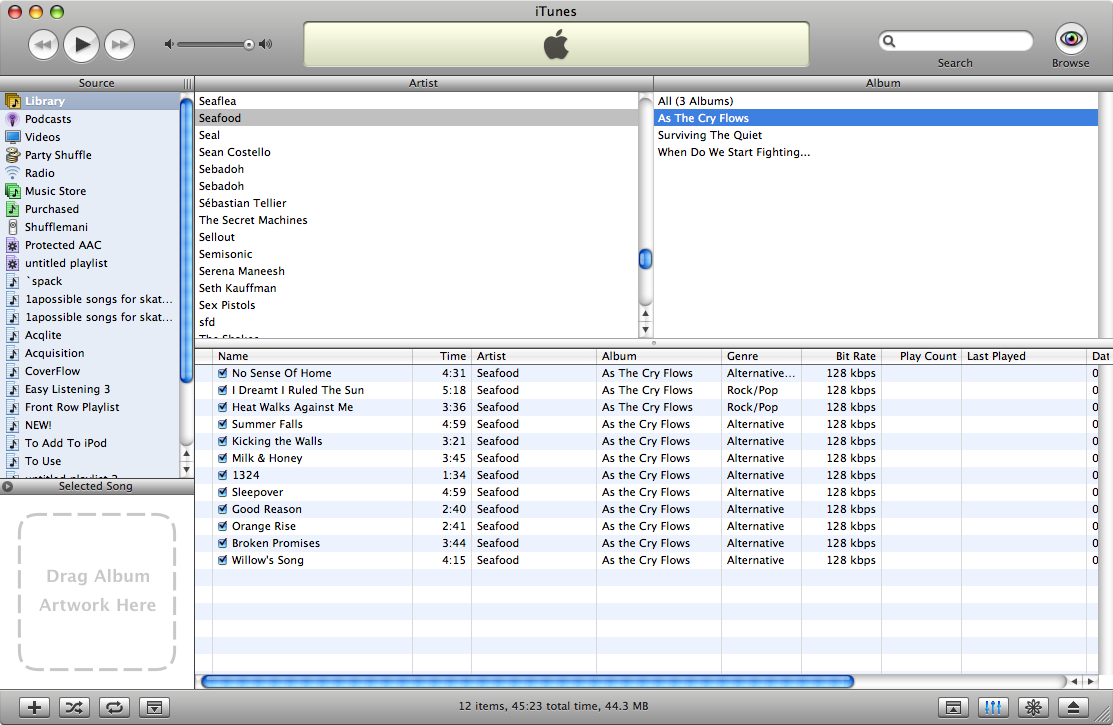The height and width of the screenshot is (725, 1113).
Task: Click the Source list scroll-down arrow
Action: 187,469
